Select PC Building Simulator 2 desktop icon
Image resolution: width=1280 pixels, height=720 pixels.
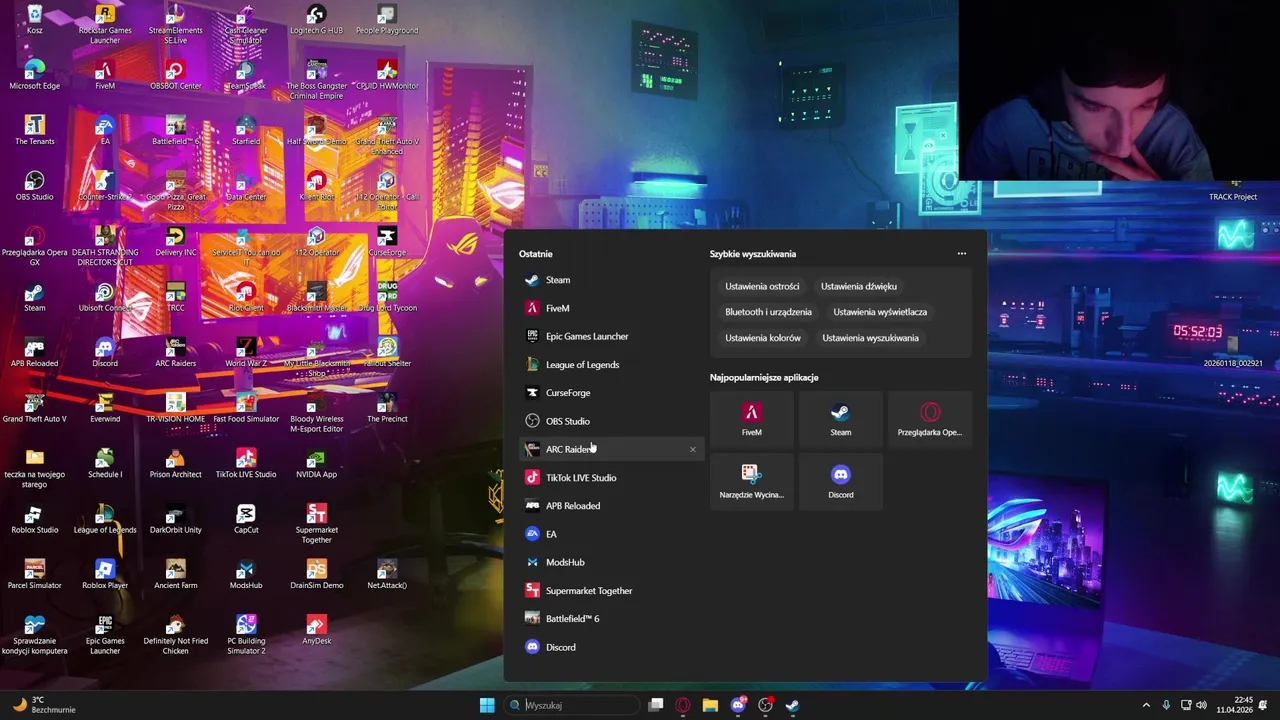[246, 634]
